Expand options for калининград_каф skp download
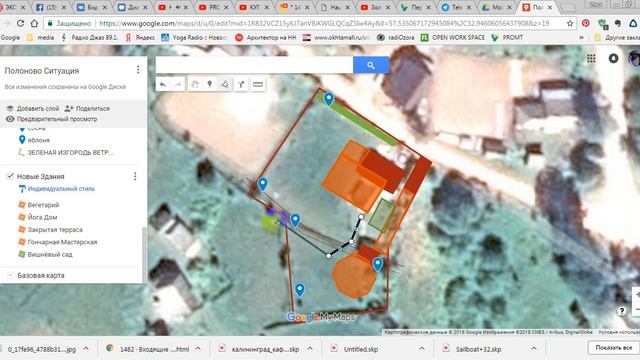The height and width of the screenshot is (360, 640). point(310,349)
